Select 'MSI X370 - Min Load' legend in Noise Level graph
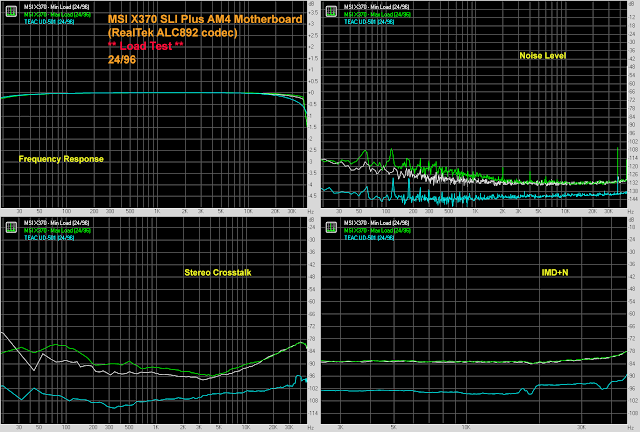This screenshot has height=432, width=640. tap(376, 7)
